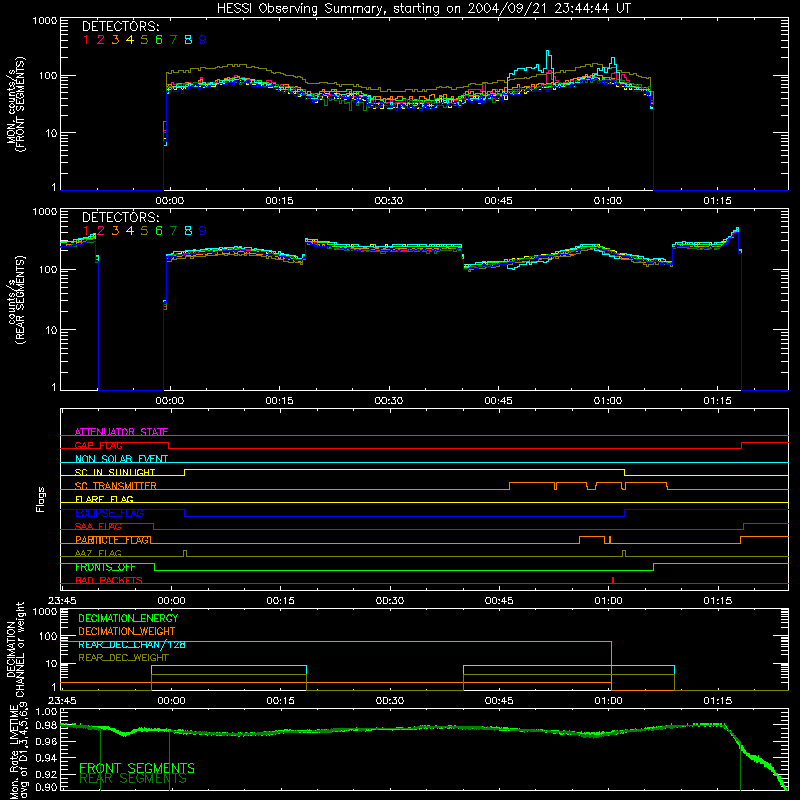Screen dimensions: 800x800
Task: Click the FRONTS_OFF flag label
Action: pyautogui.click(x=105, y=567)
